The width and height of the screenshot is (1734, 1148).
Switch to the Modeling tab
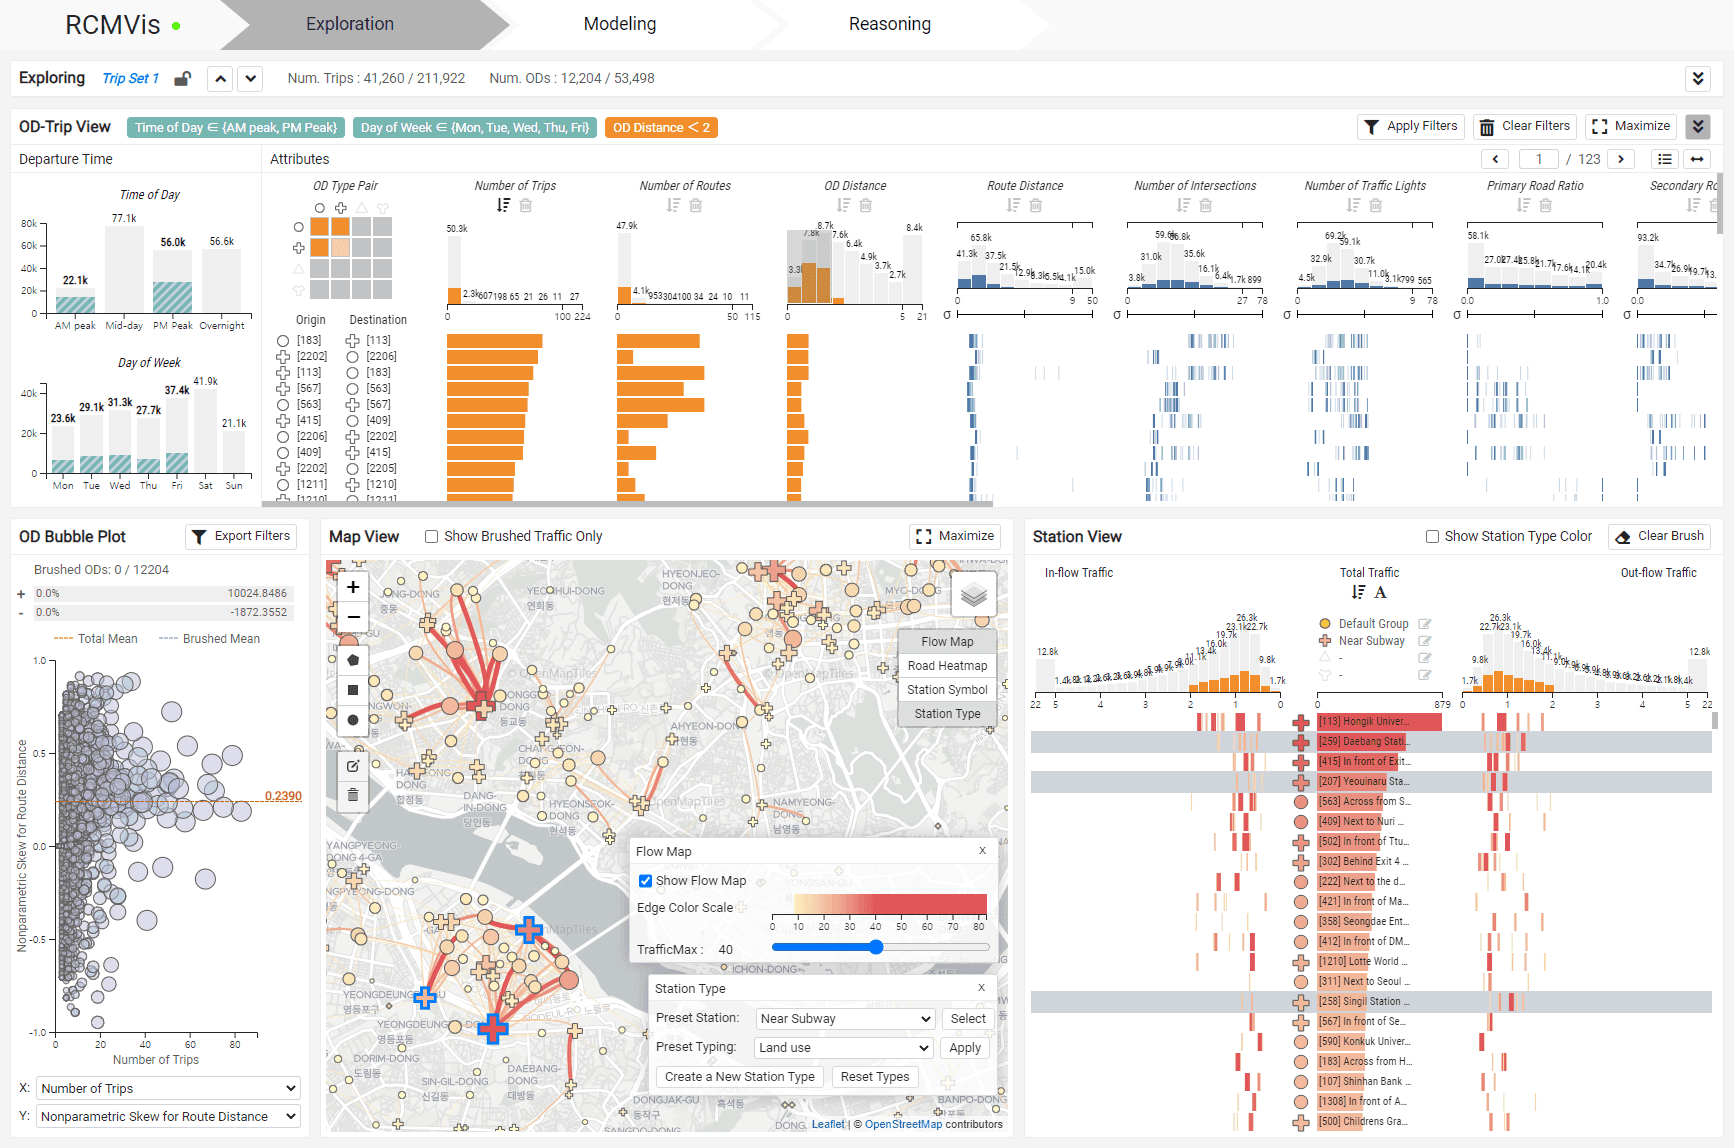[x=619, y=23]
